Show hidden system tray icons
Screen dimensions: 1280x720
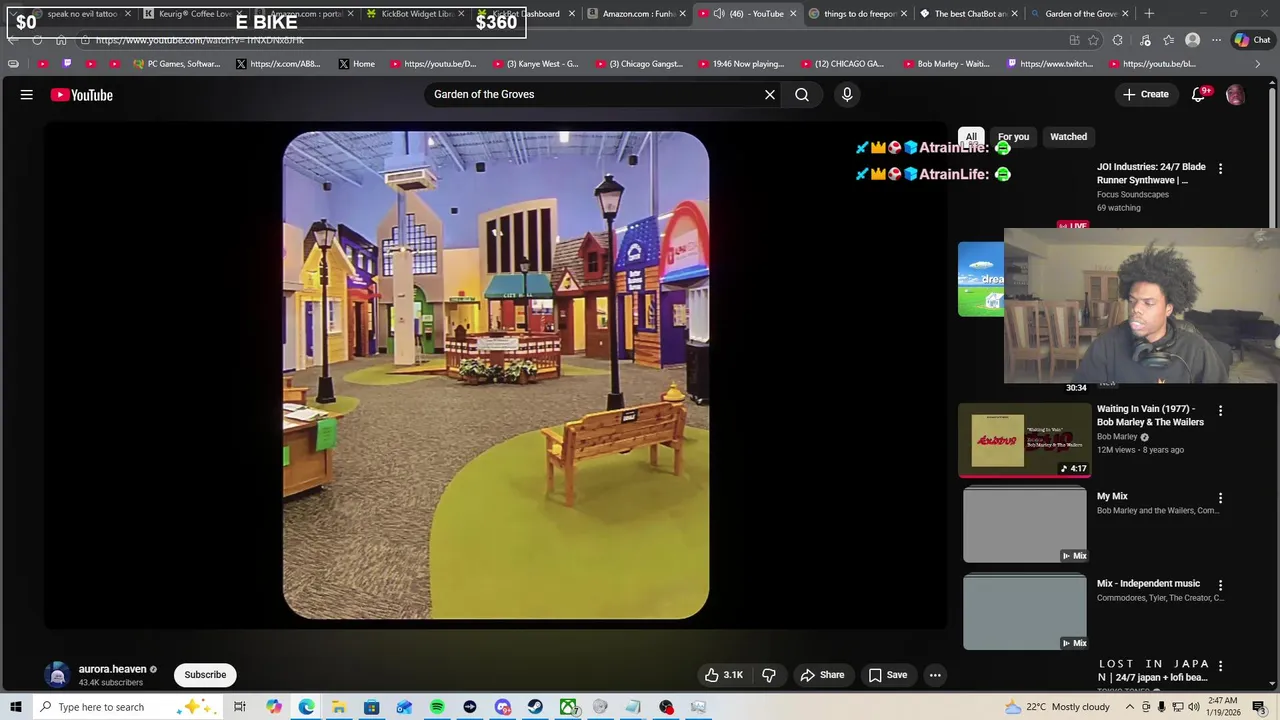pyautogui.click(x=1130, y=707)
